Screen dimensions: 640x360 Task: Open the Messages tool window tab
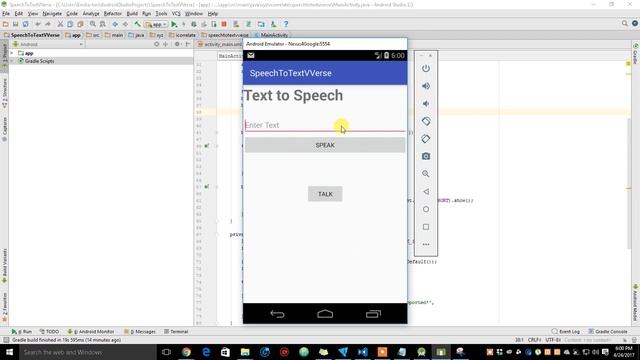coord(140,331)
